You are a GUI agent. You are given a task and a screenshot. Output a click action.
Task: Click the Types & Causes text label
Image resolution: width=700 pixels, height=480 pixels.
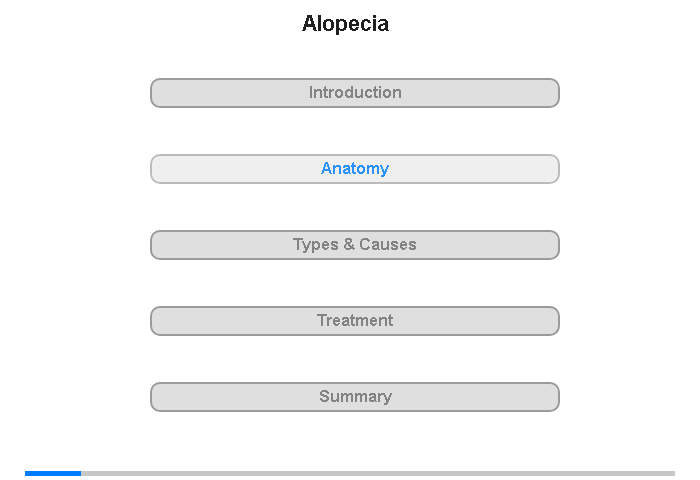pyautogui.click(x=355, y=245)
